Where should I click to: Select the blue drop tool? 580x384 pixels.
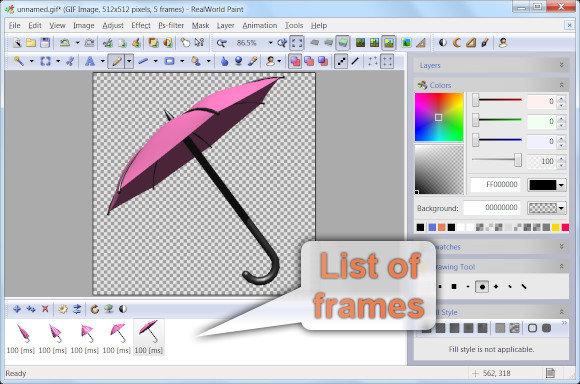(224, 61)
